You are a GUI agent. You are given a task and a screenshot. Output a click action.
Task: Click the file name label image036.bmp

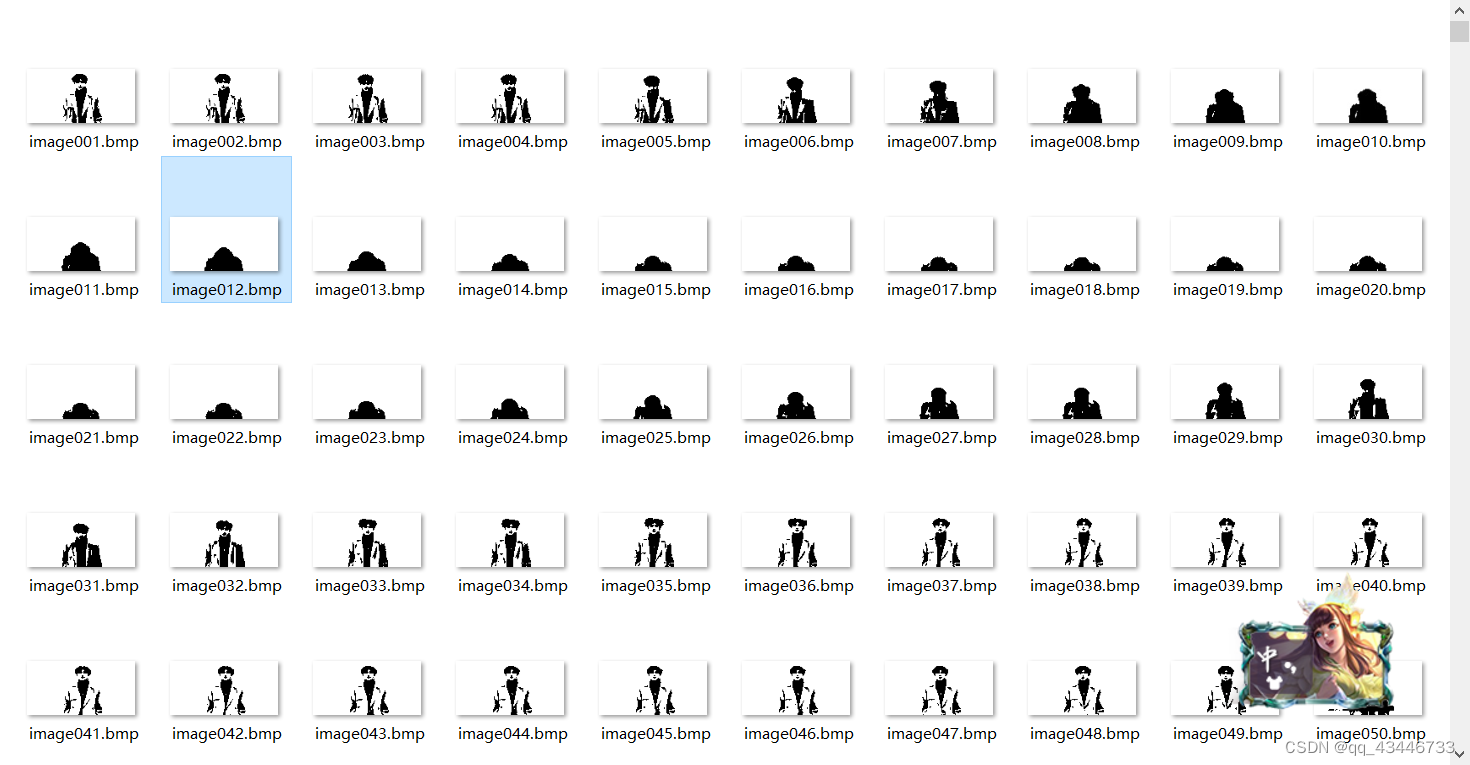pos(799,586)
